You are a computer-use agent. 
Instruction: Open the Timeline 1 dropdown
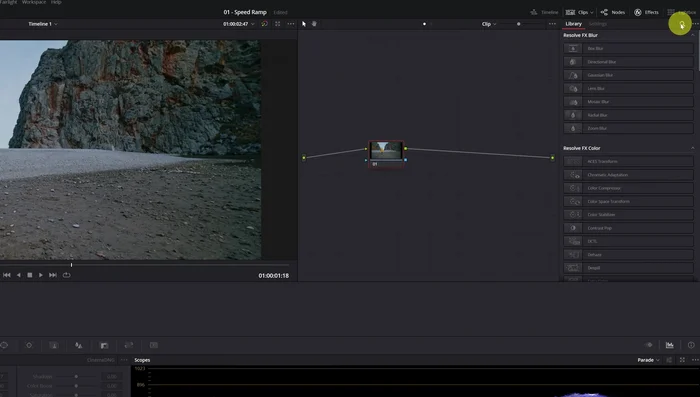43,24
